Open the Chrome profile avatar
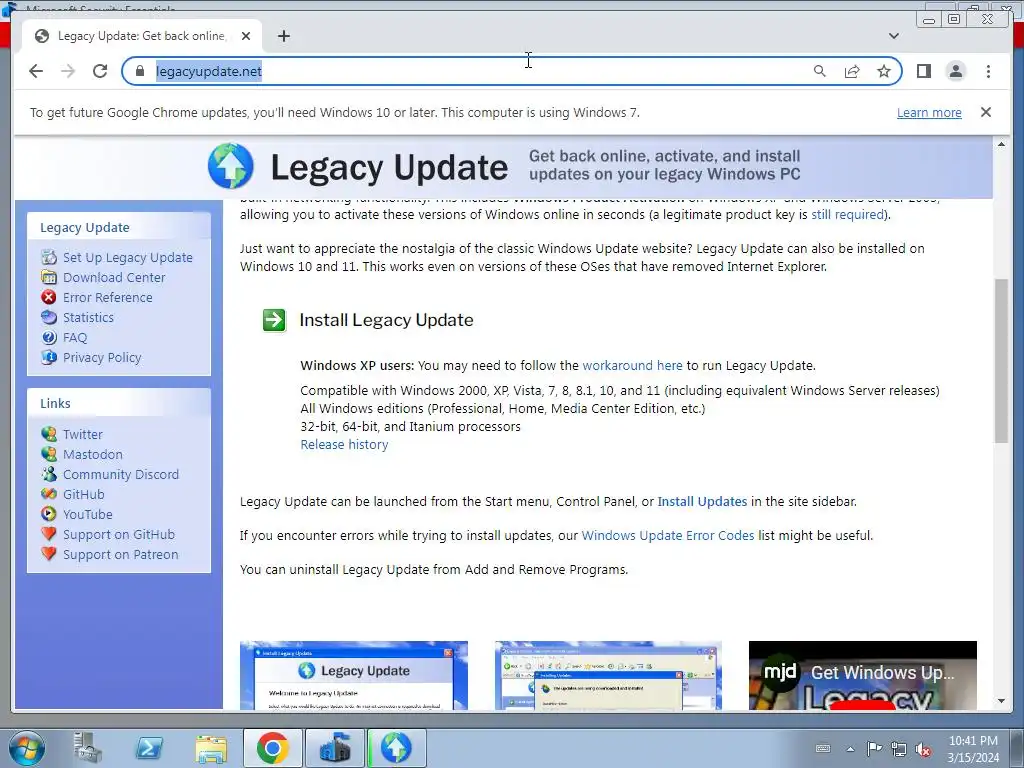Image resolution: width=1024 pixels, height=768 pixels. (x=956, y=71)
